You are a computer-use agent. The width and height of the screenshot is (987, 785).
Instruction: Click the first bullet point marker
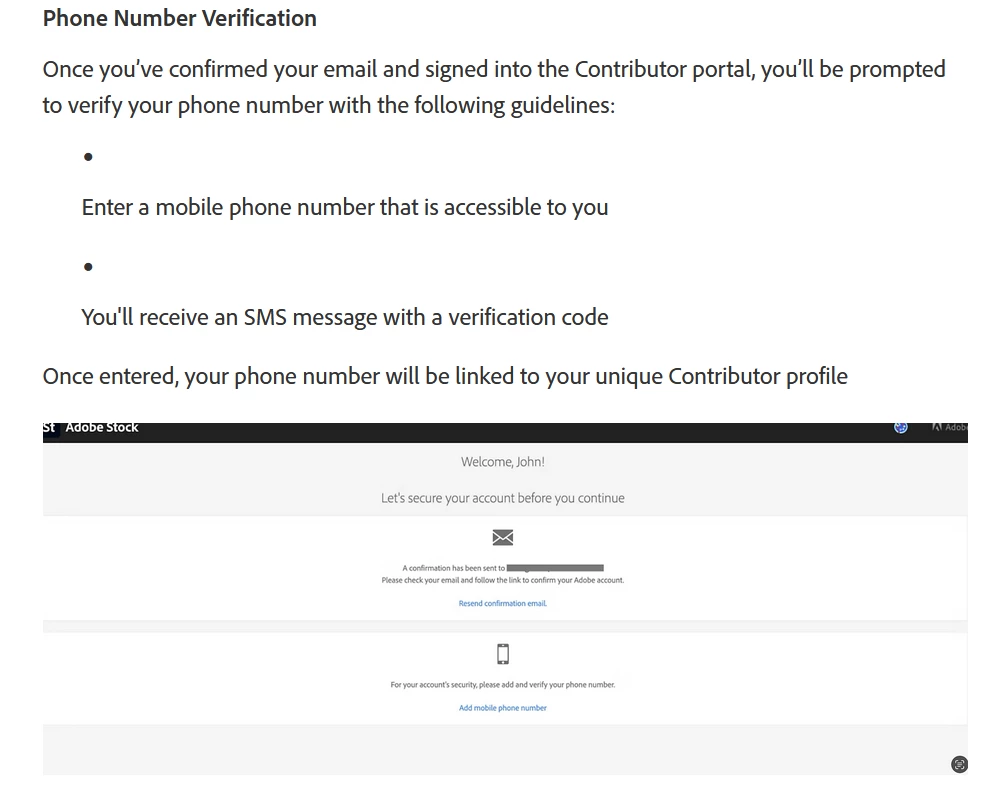click(x=88, y=157)
